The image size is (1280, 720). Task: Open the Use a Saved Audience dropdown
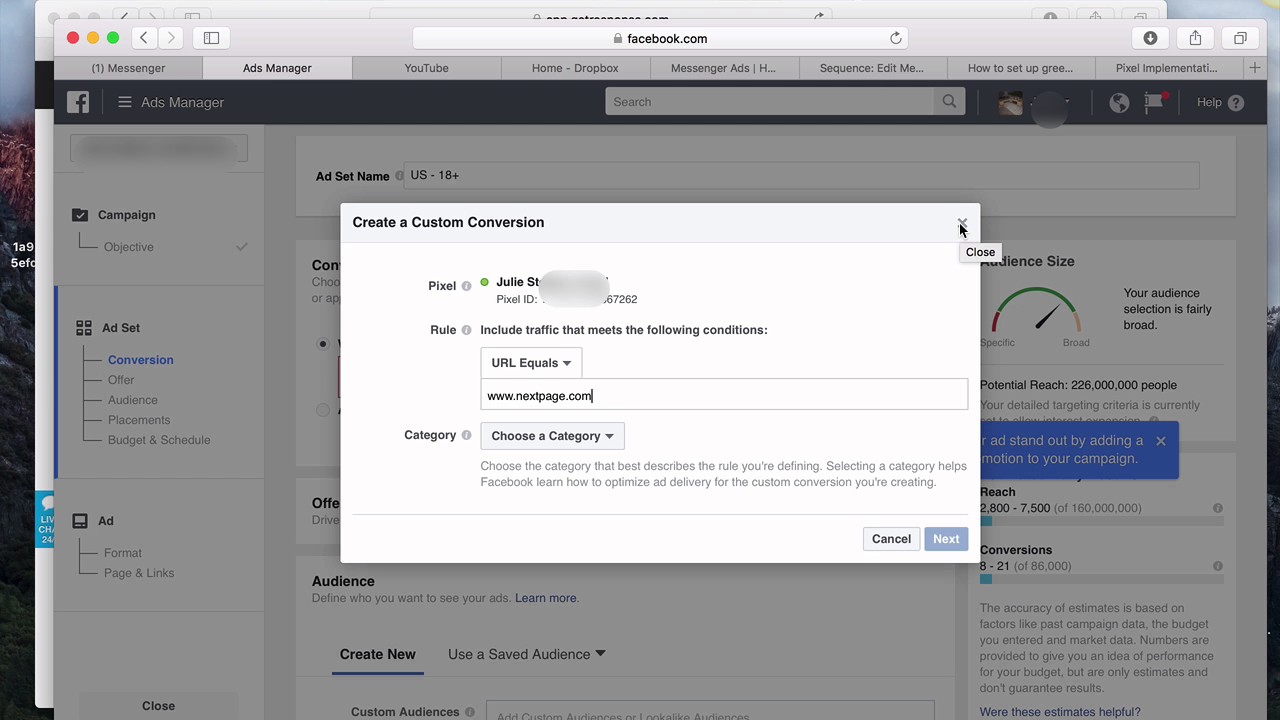pyautogui.click(x=527, y=654)
